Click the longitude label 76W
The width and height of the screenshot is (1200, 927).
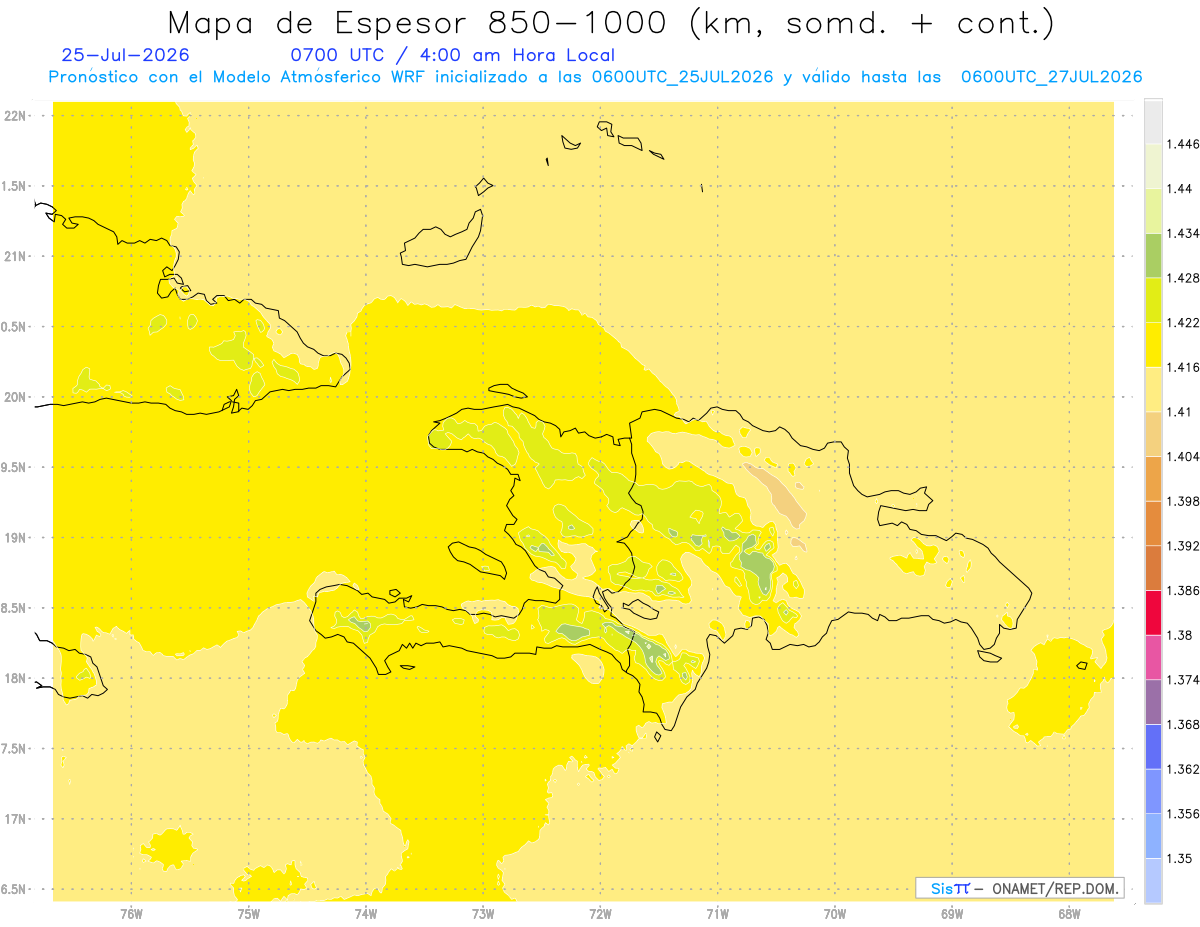click(x=131, y=915)
